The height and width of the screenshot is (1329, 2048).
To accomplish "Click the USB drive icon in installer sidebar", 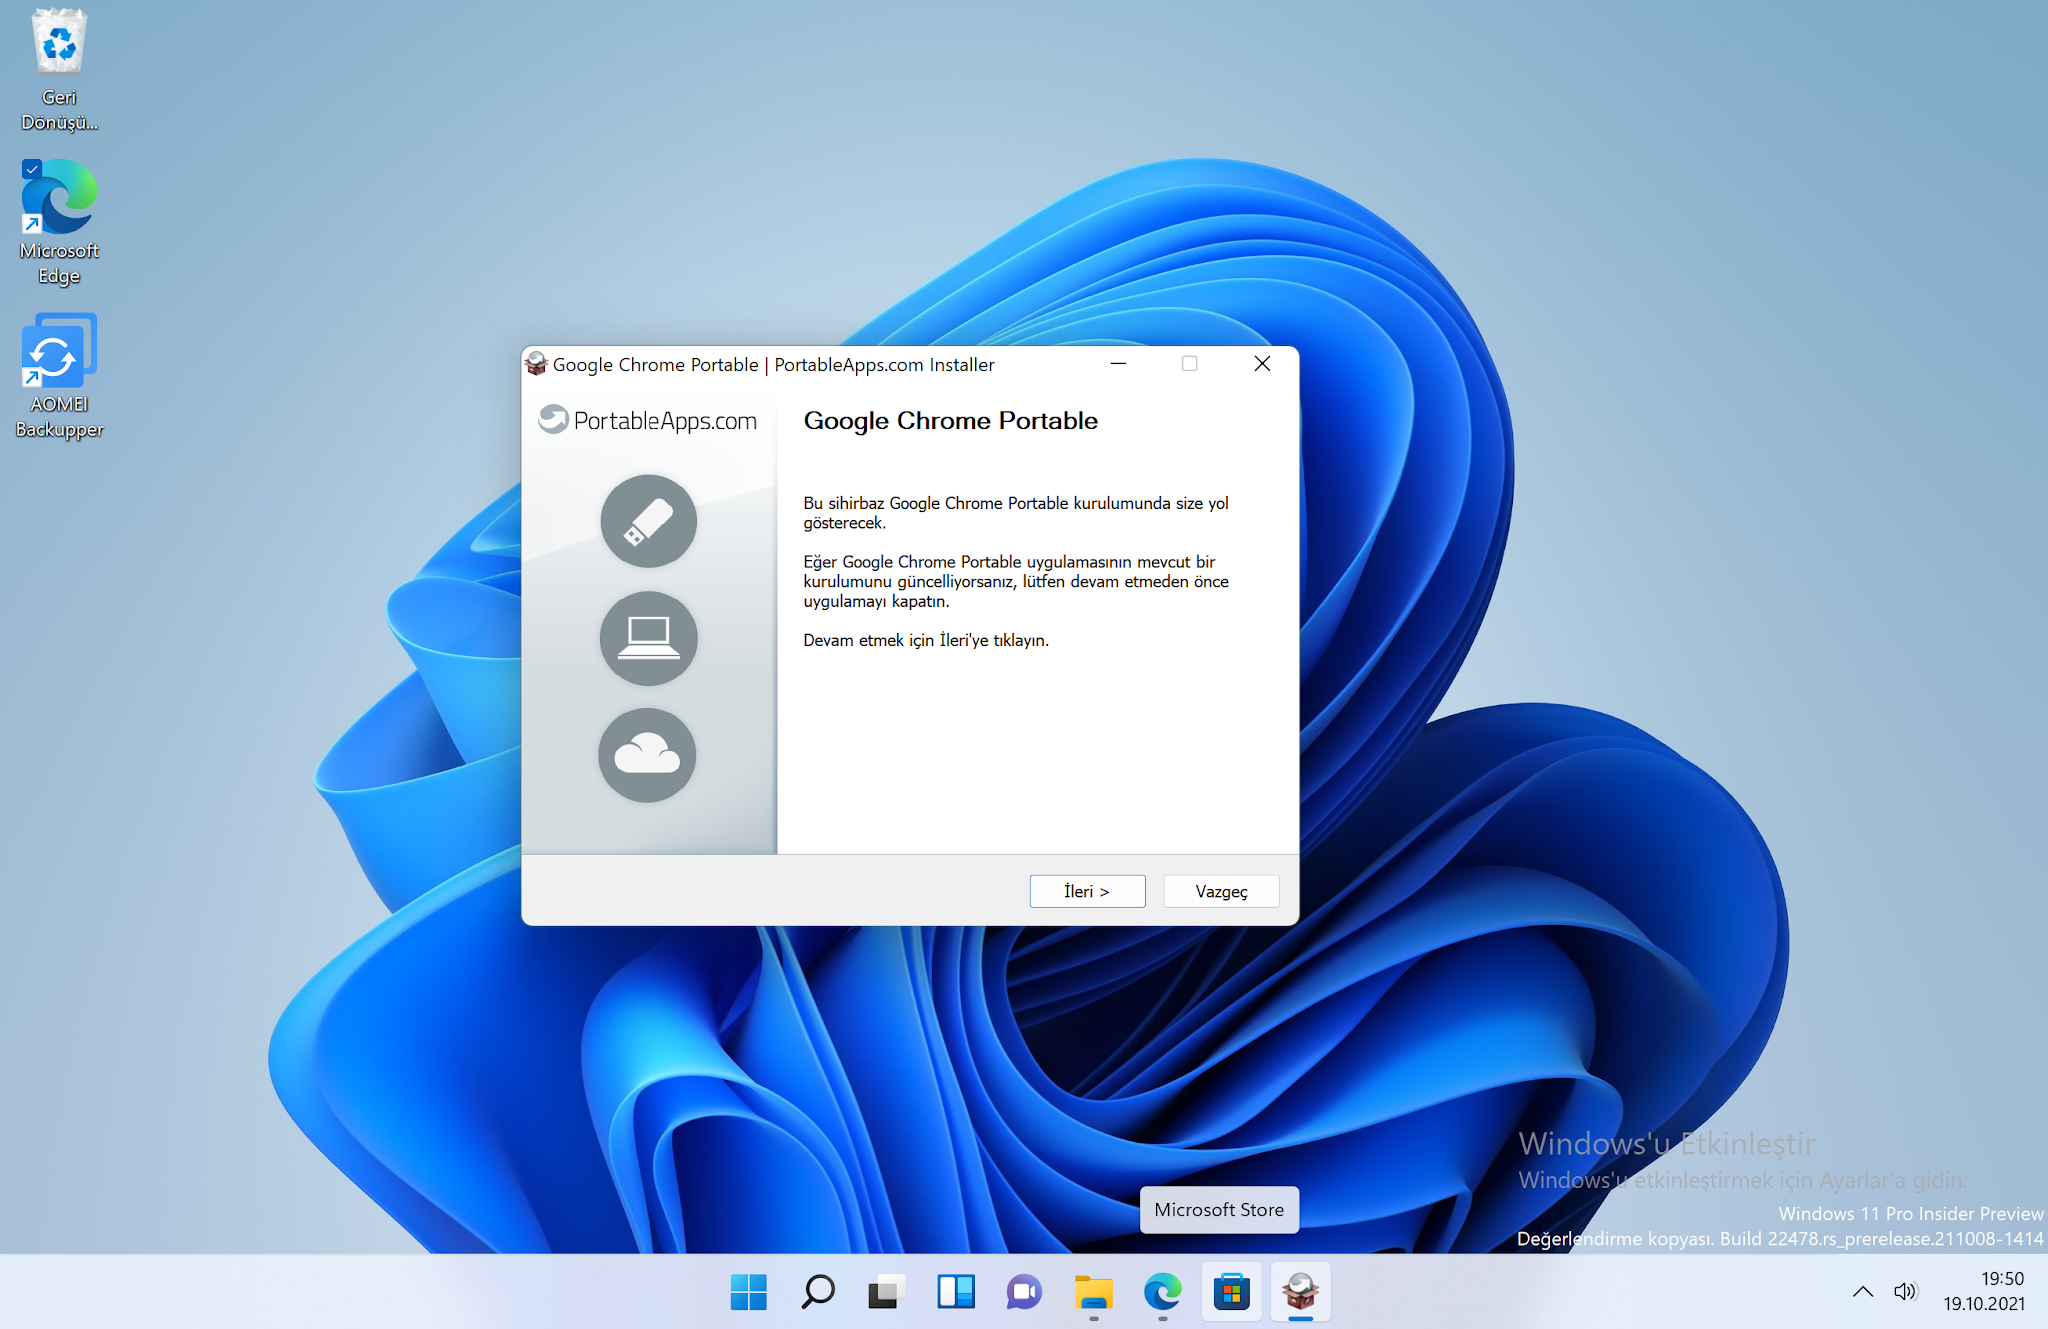I will point(649,521).
